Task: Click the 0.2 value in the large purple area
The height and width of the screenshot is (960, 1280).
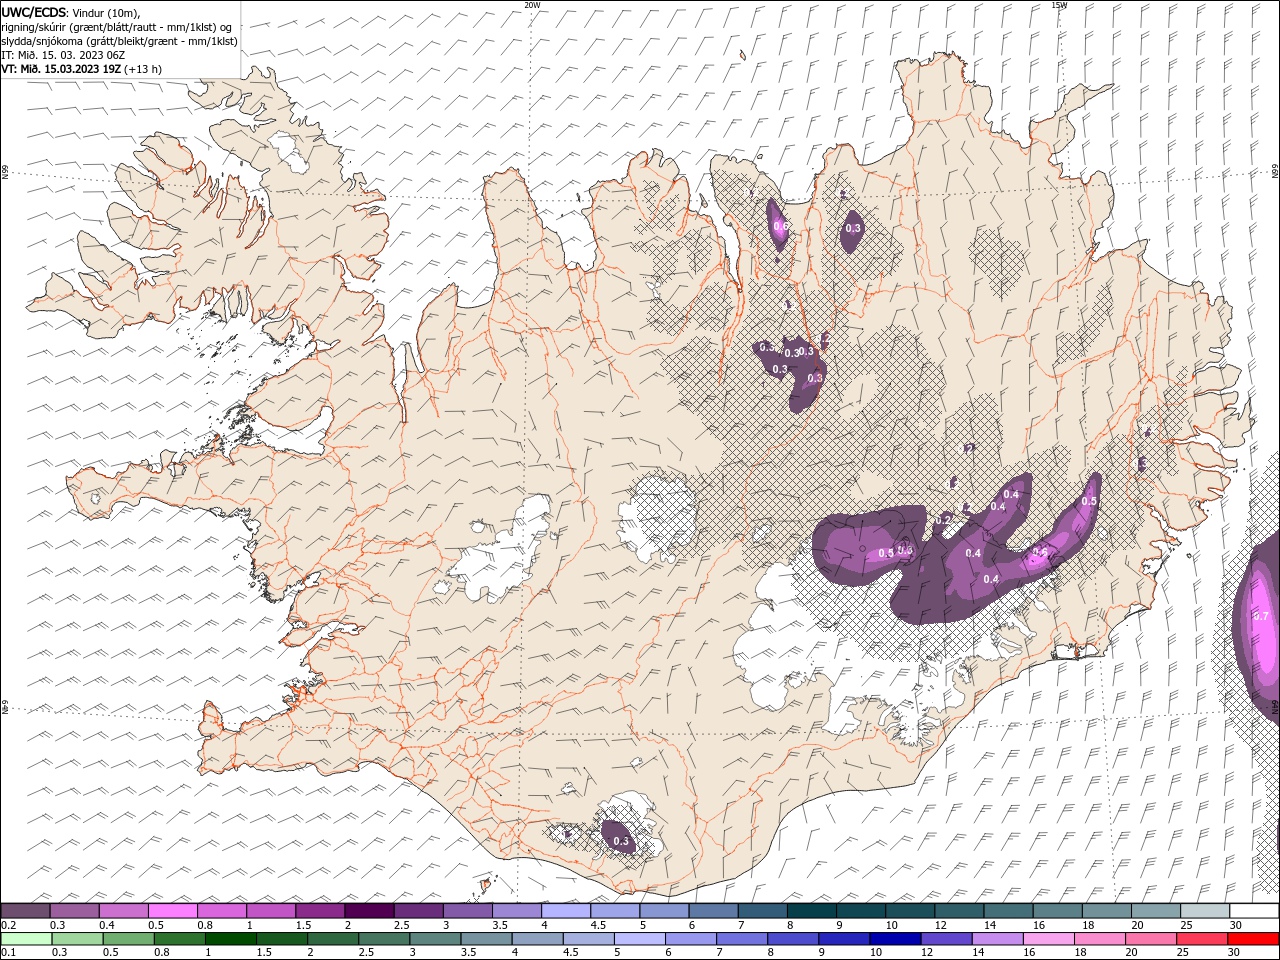Action: (x=942, y=520)
